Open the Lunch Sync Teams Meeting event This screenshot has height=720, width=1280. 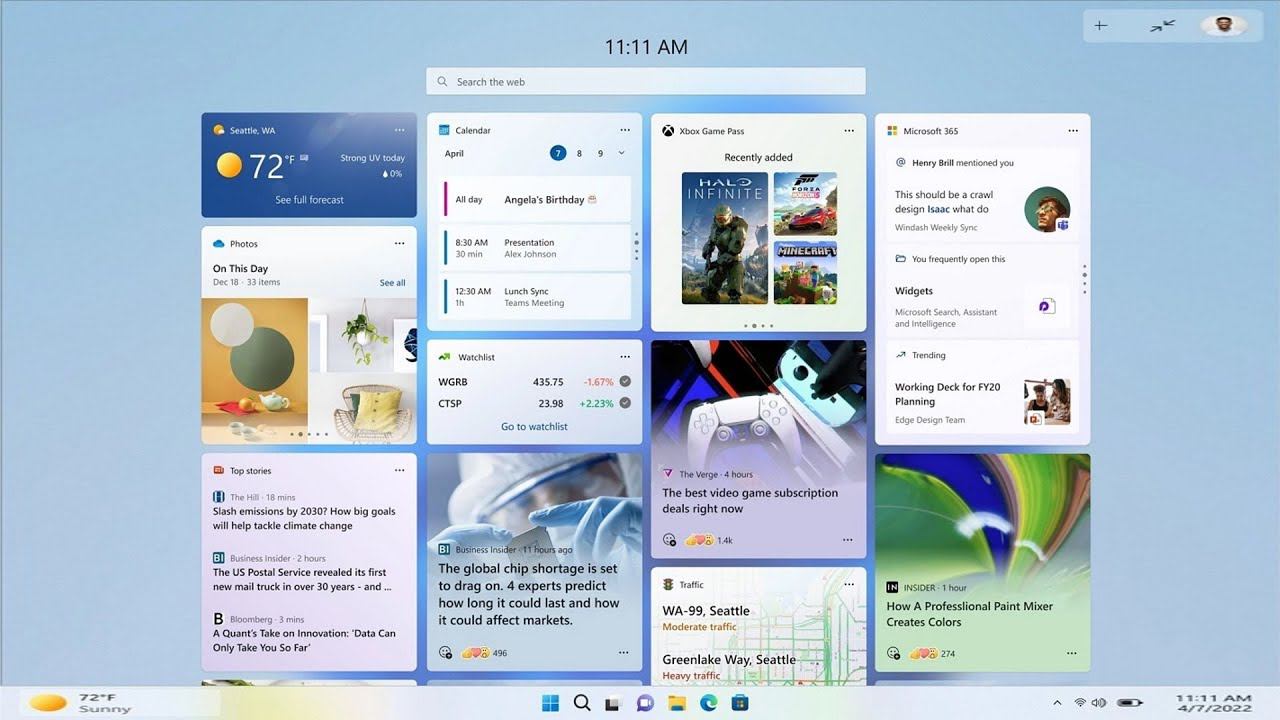536,297
